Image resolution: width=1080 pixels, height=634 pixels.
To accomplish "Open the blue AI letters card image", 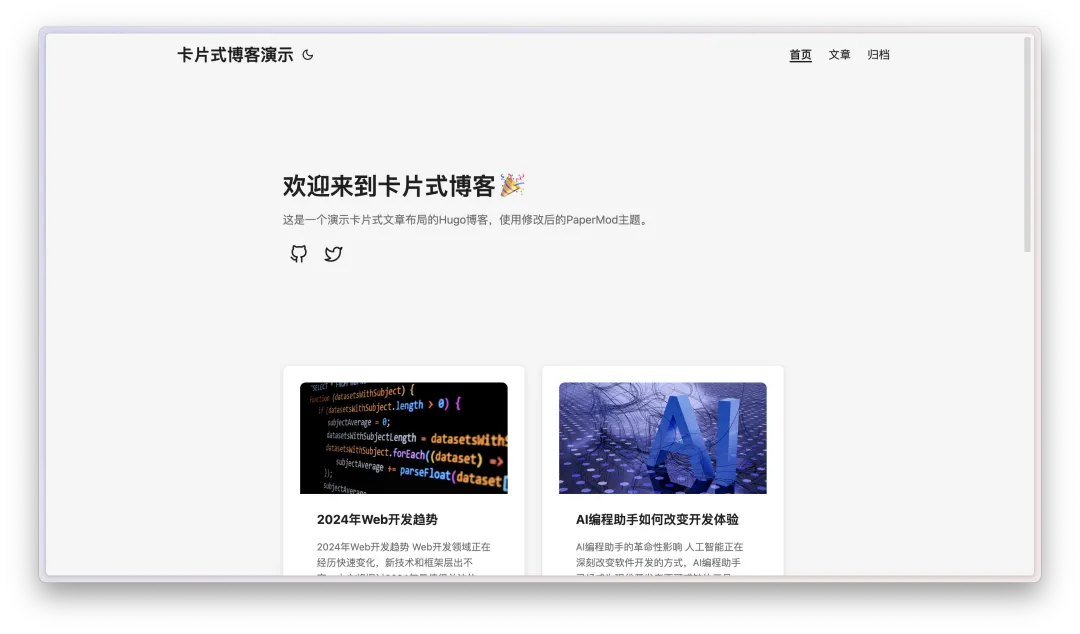I will (662, 438).
